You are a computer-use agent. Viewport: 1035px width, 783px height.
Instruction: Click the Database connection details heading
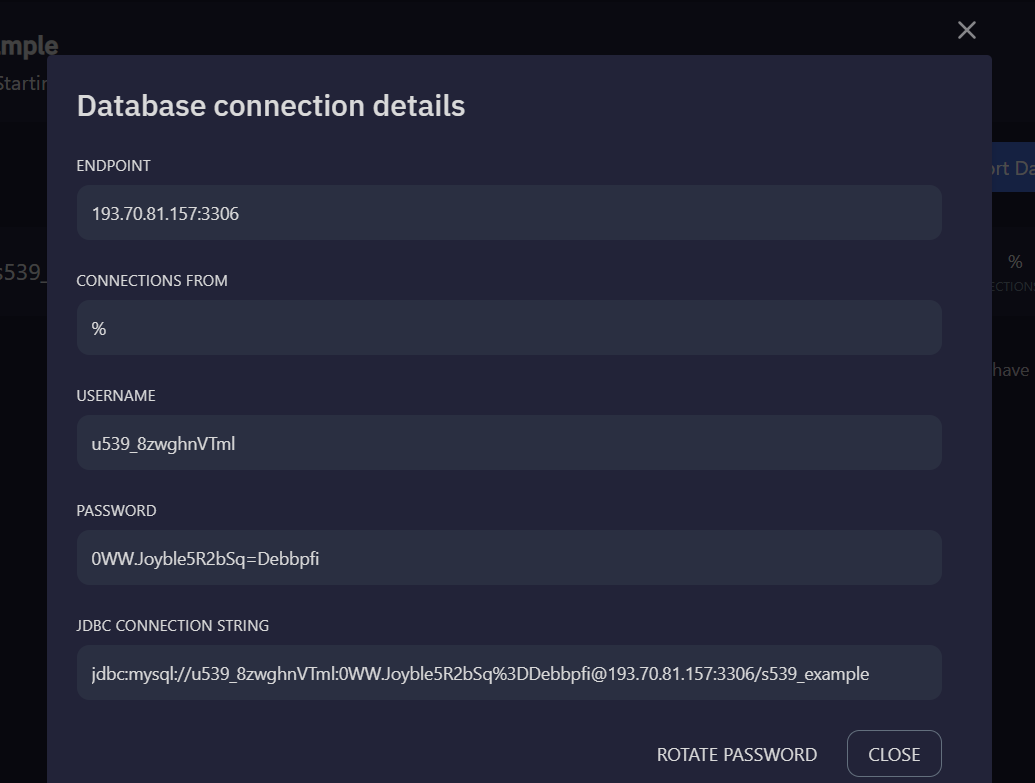tap(270, 106)
